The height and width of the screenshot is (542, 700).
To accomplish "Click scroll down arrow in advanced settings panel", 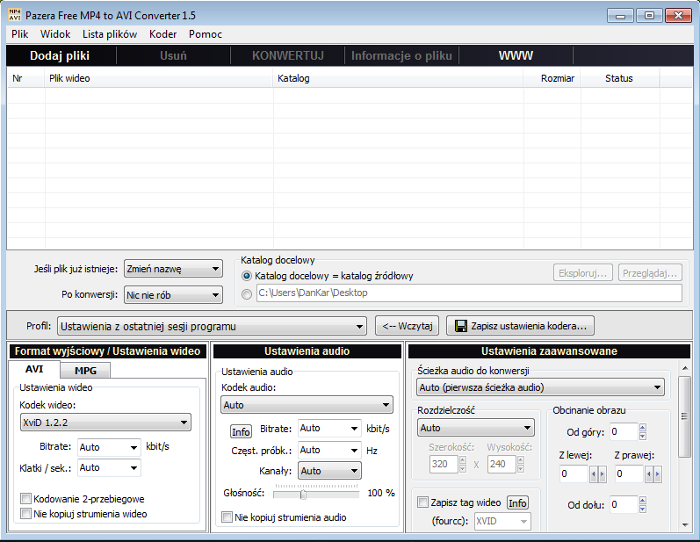I will (x=684, y=525).
